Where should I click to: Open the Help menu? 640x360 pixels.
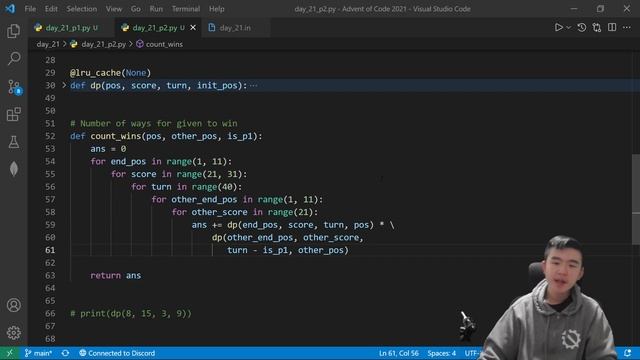point(217,9)
